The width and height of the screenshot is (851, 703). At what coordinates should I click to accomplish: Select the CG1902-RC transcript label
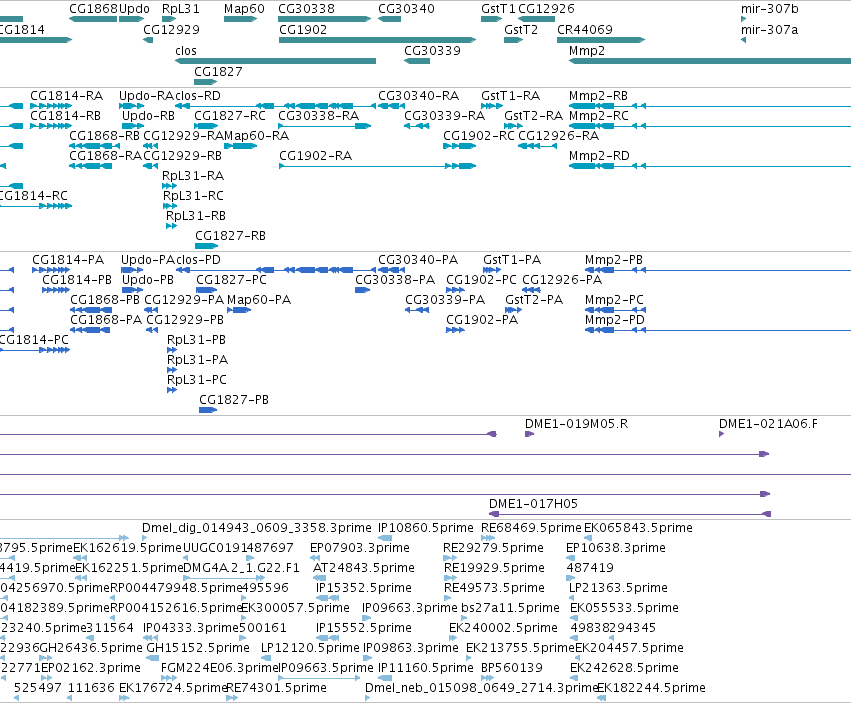point(479,136)
